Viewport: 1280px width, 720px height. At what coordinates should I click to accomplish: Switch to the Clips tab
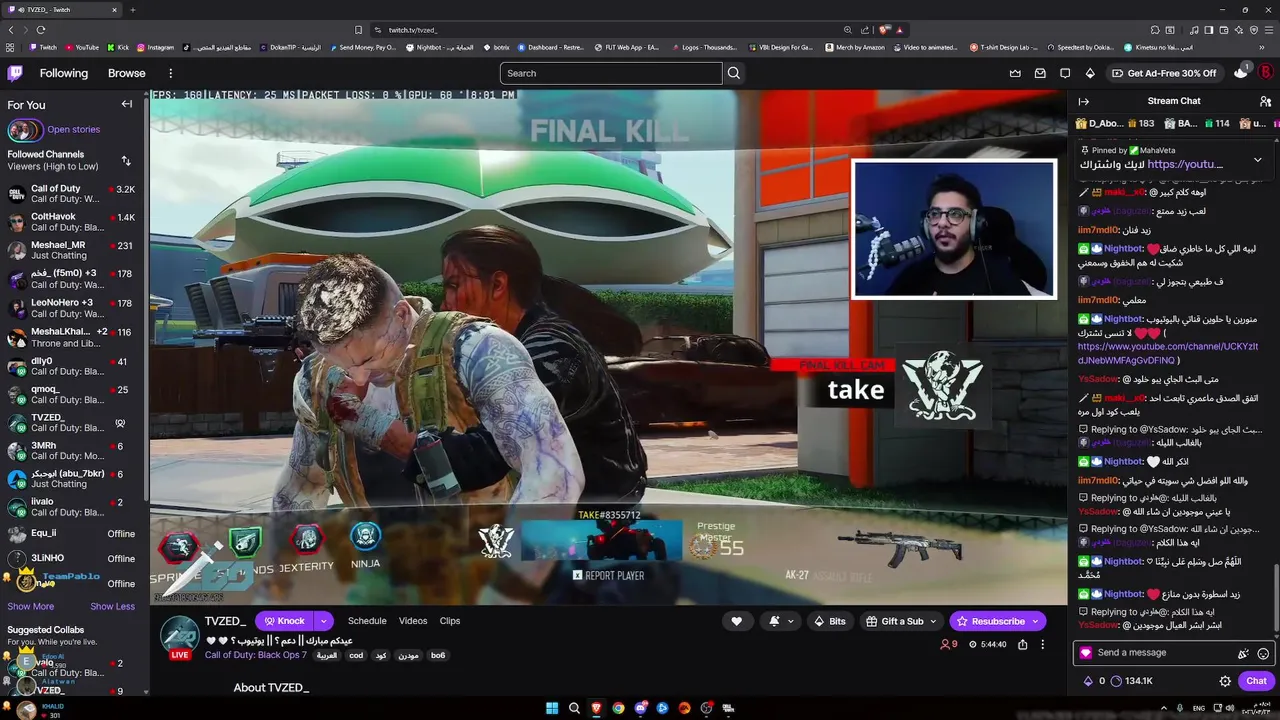(x=450, y=621)
